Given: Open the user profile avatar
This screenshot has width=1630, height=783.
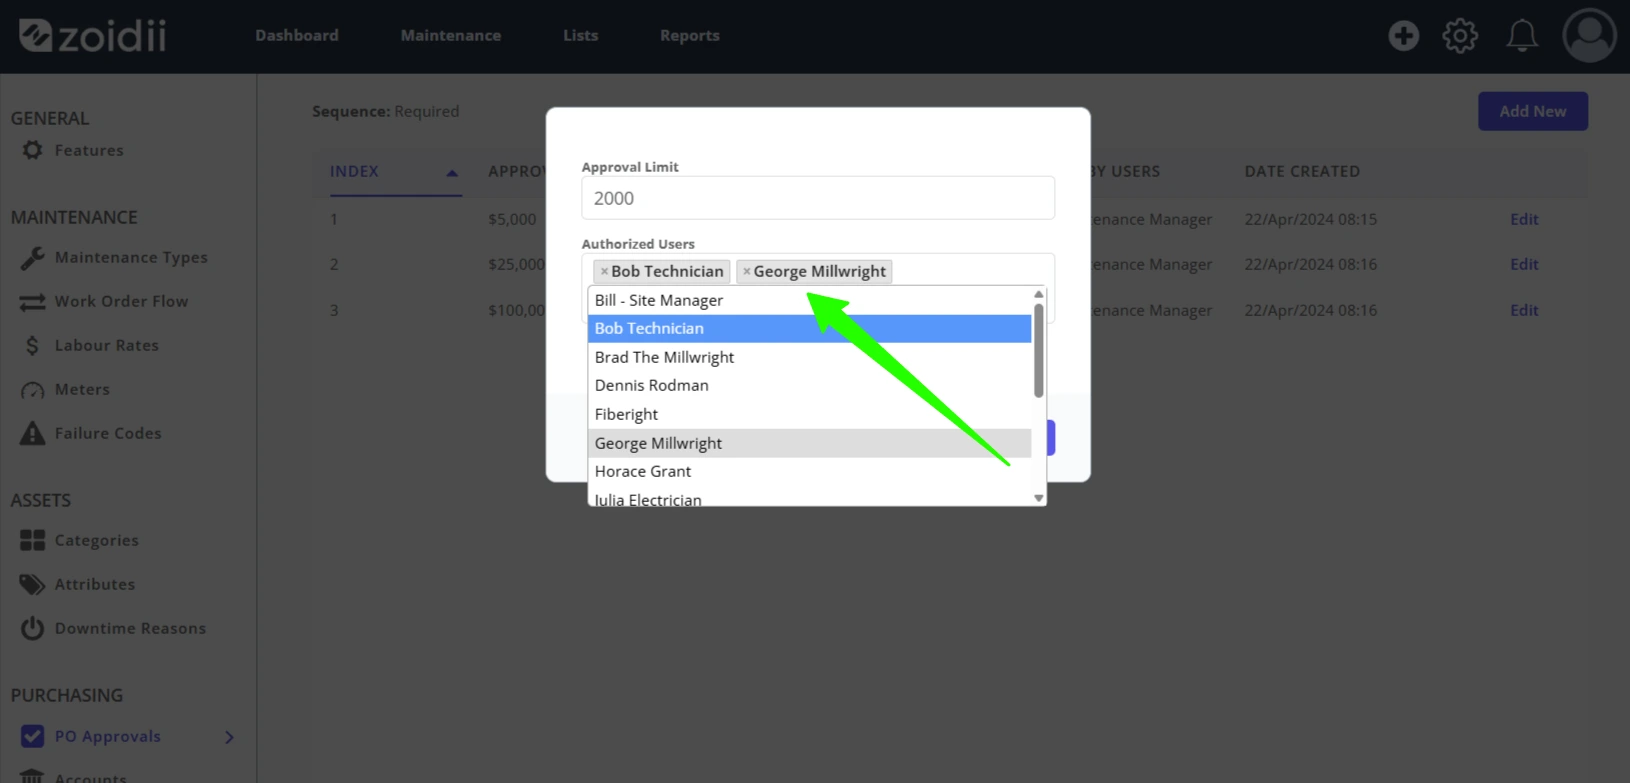Looking at the screenshot, I should (1589, 36).
